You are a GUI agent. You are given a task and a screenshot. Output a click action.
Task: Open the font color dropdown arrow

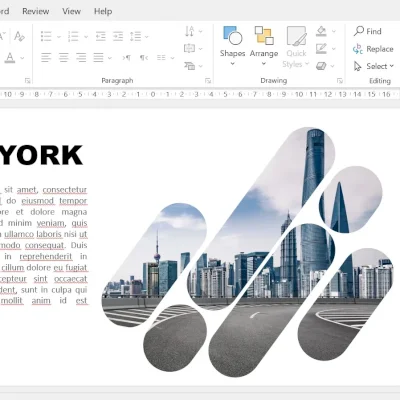(x=22, y=58)
